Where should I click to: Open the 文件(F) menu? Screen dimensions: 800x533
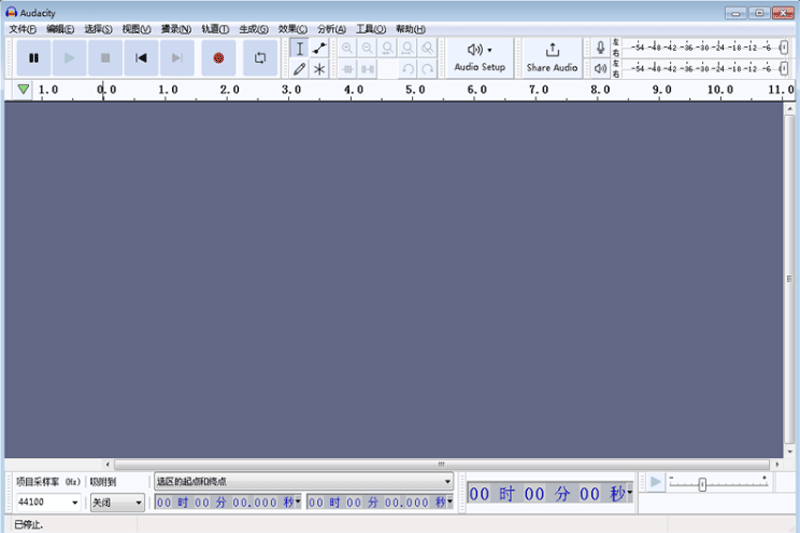tap(22, 29)
